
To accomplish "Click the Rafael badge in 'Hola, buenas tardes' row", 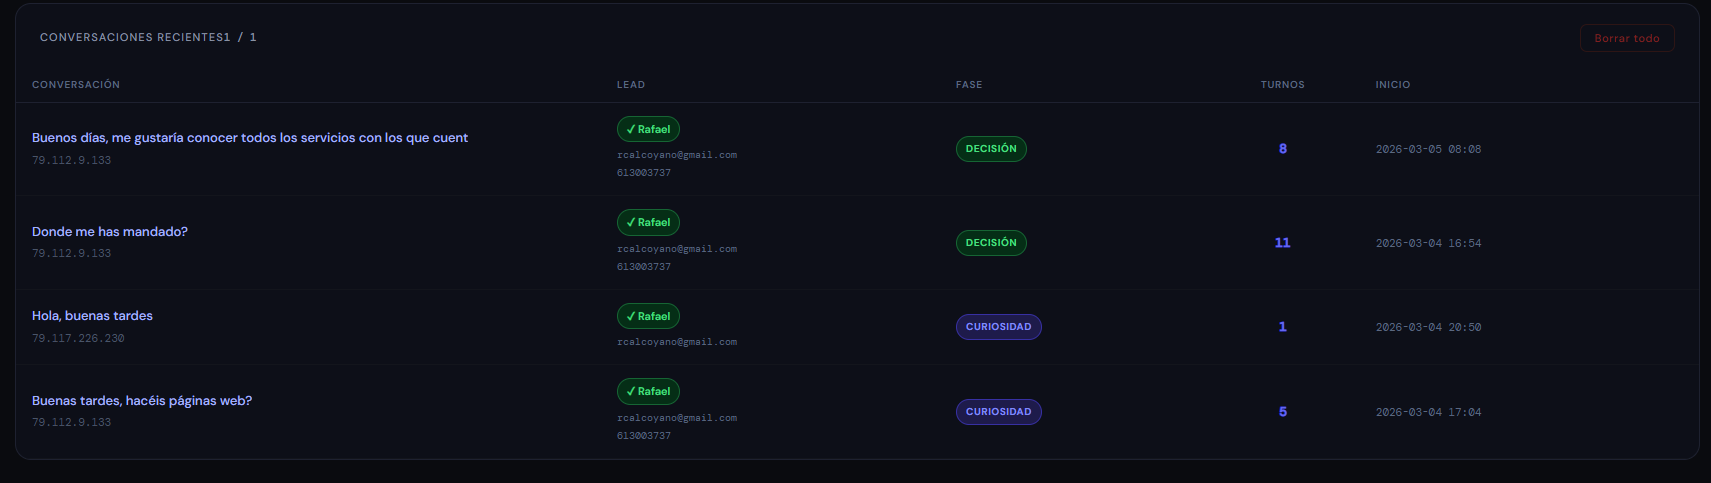I will point(648,316).
